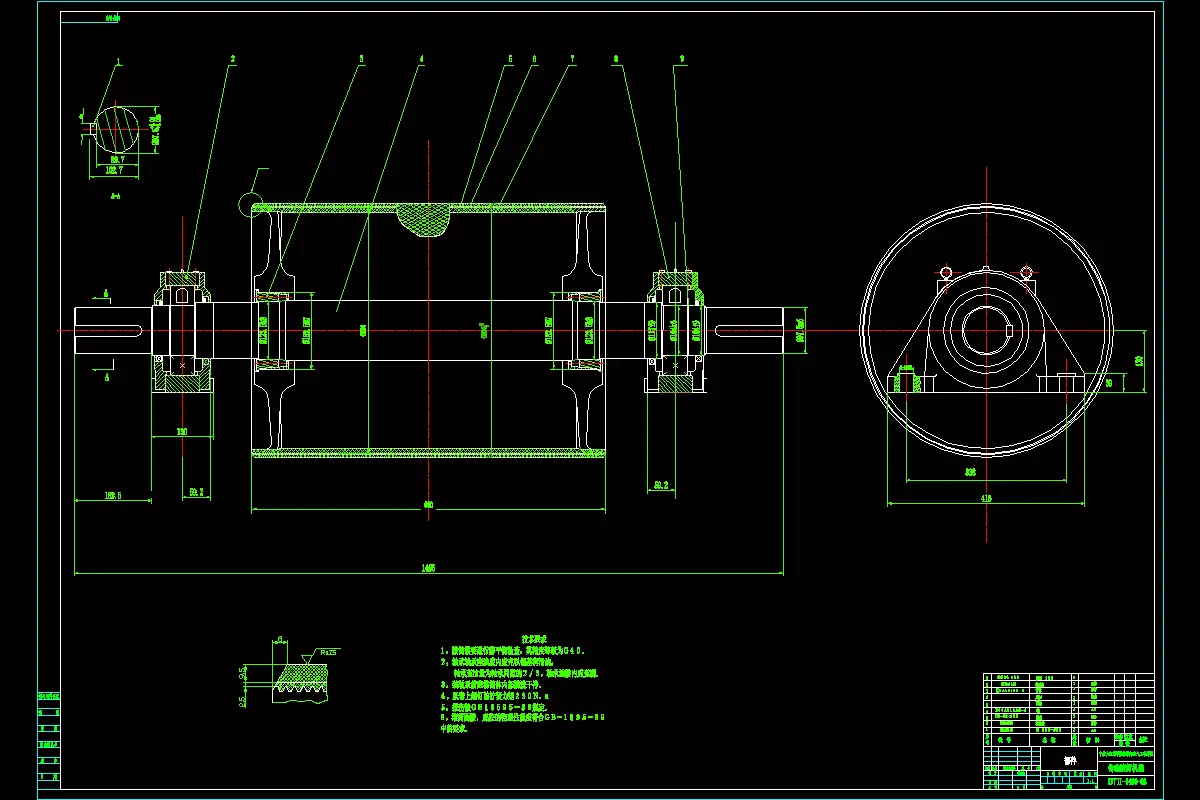Screen dimensions: 1200x800
Task: Select the overall length dimension 1465
Action: (429, 568)
